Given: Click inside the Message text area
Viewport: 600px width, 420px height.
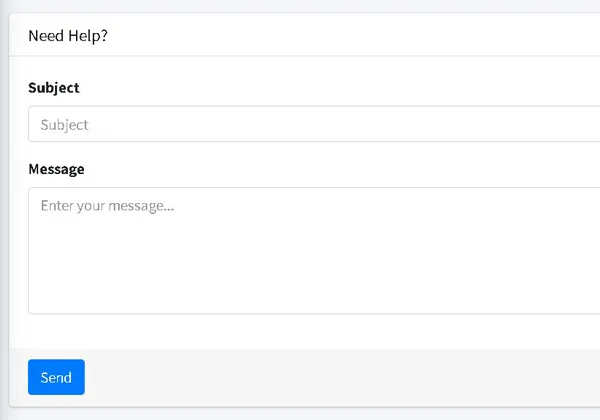Looking at the screenshot, I should [x=314, y=251].
